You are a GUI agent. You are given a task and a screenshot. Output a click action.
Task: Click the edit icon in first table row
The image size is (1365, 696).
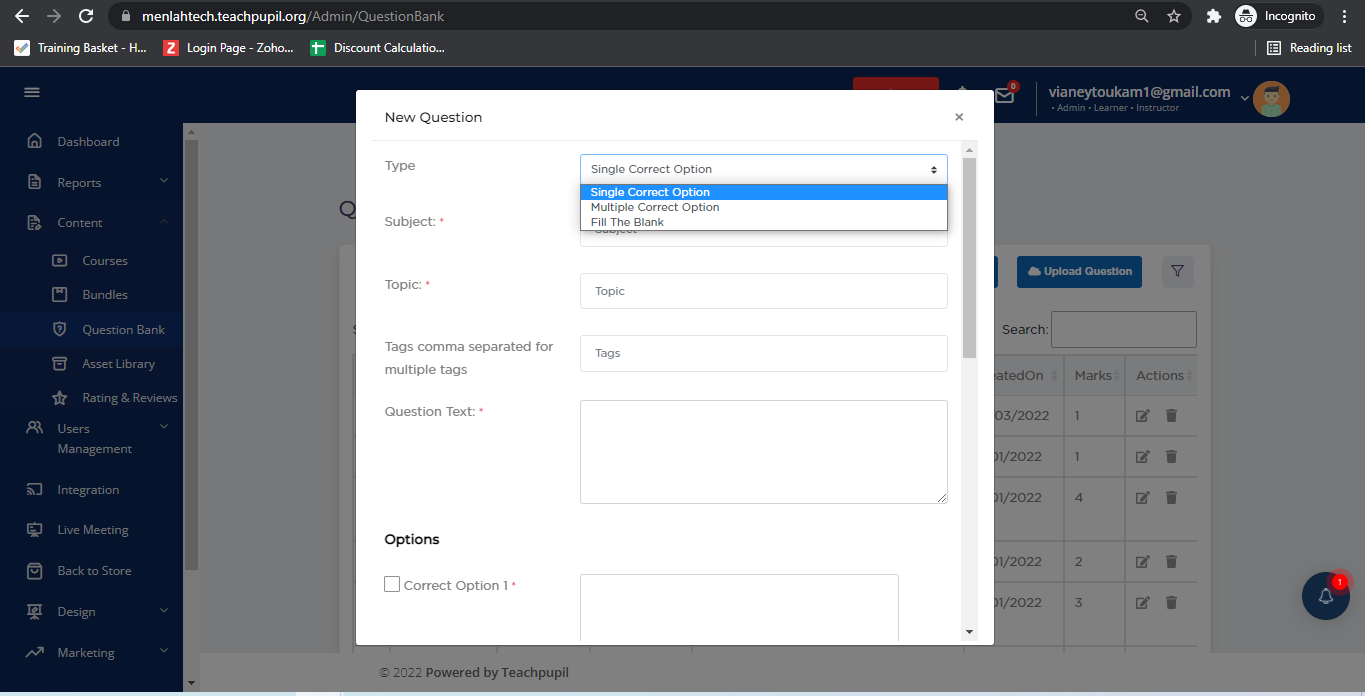pyautogui.click(x=1142, y=416)
